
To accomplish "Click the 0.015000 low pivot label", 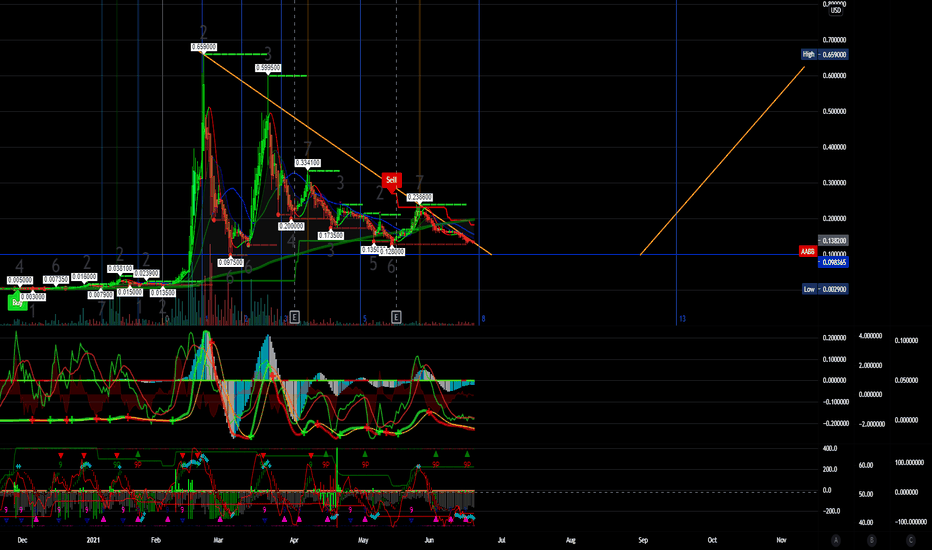I will coord(130,292).
